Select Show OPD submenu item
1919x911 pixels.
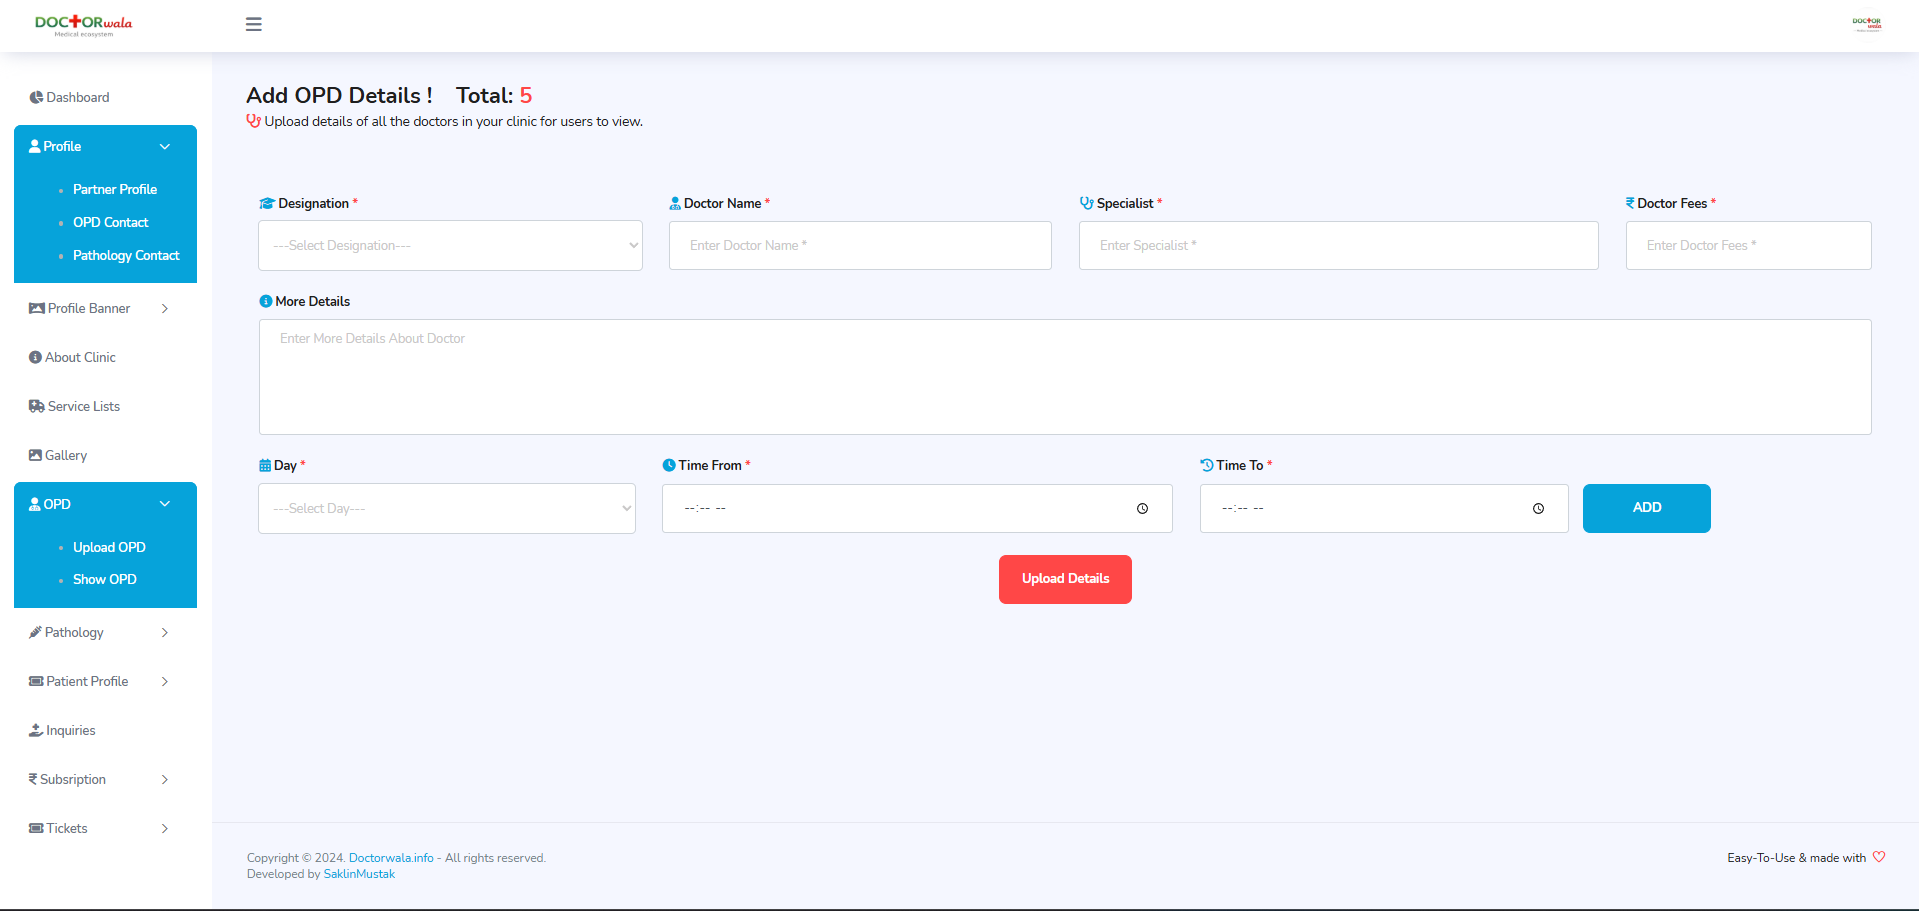(105, 579)
